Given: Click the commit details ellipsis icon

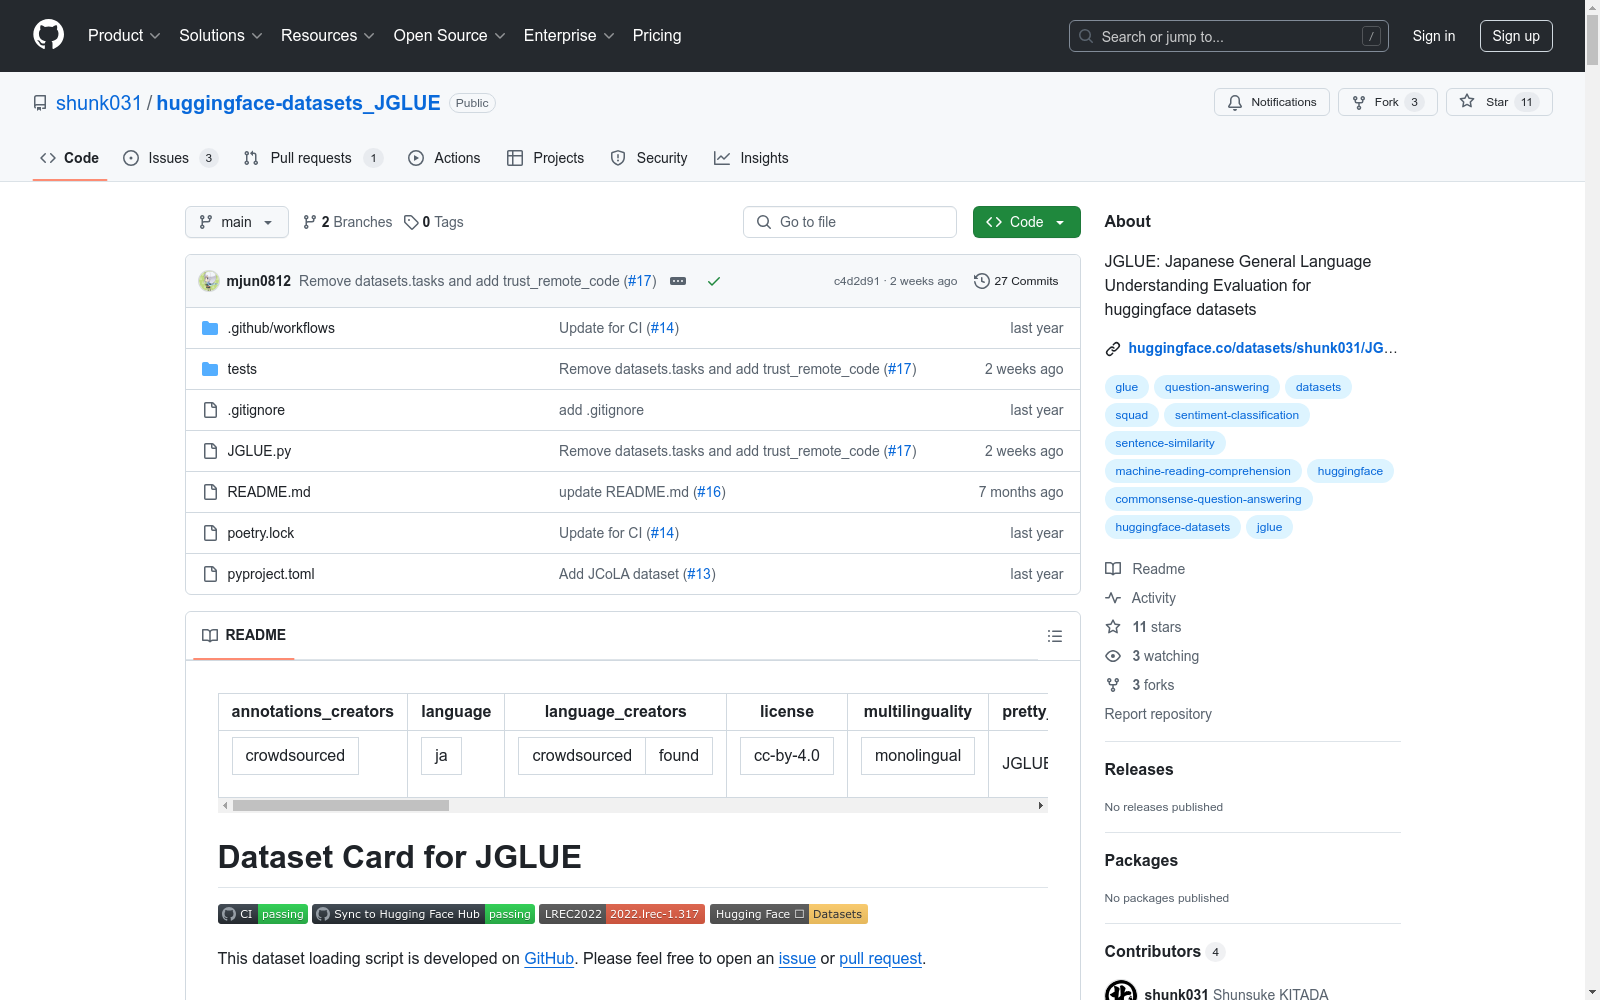Looking at the screenshot, I should pos(678,281).
